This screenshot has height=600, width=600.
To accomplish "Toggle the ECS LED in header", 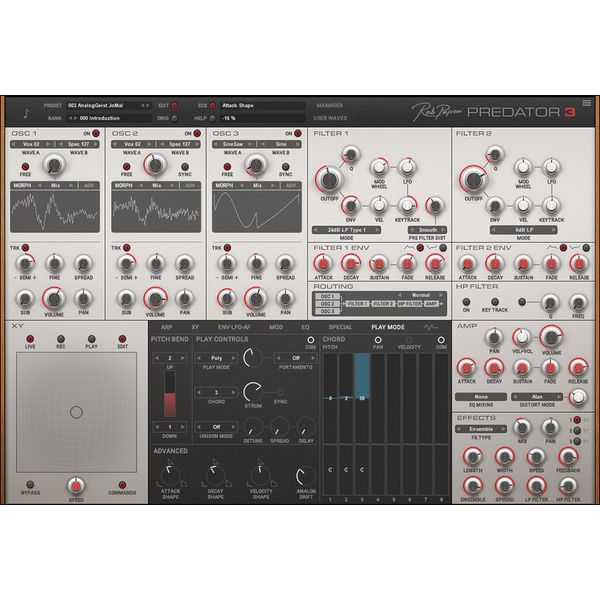I will [x=213, y=106].
